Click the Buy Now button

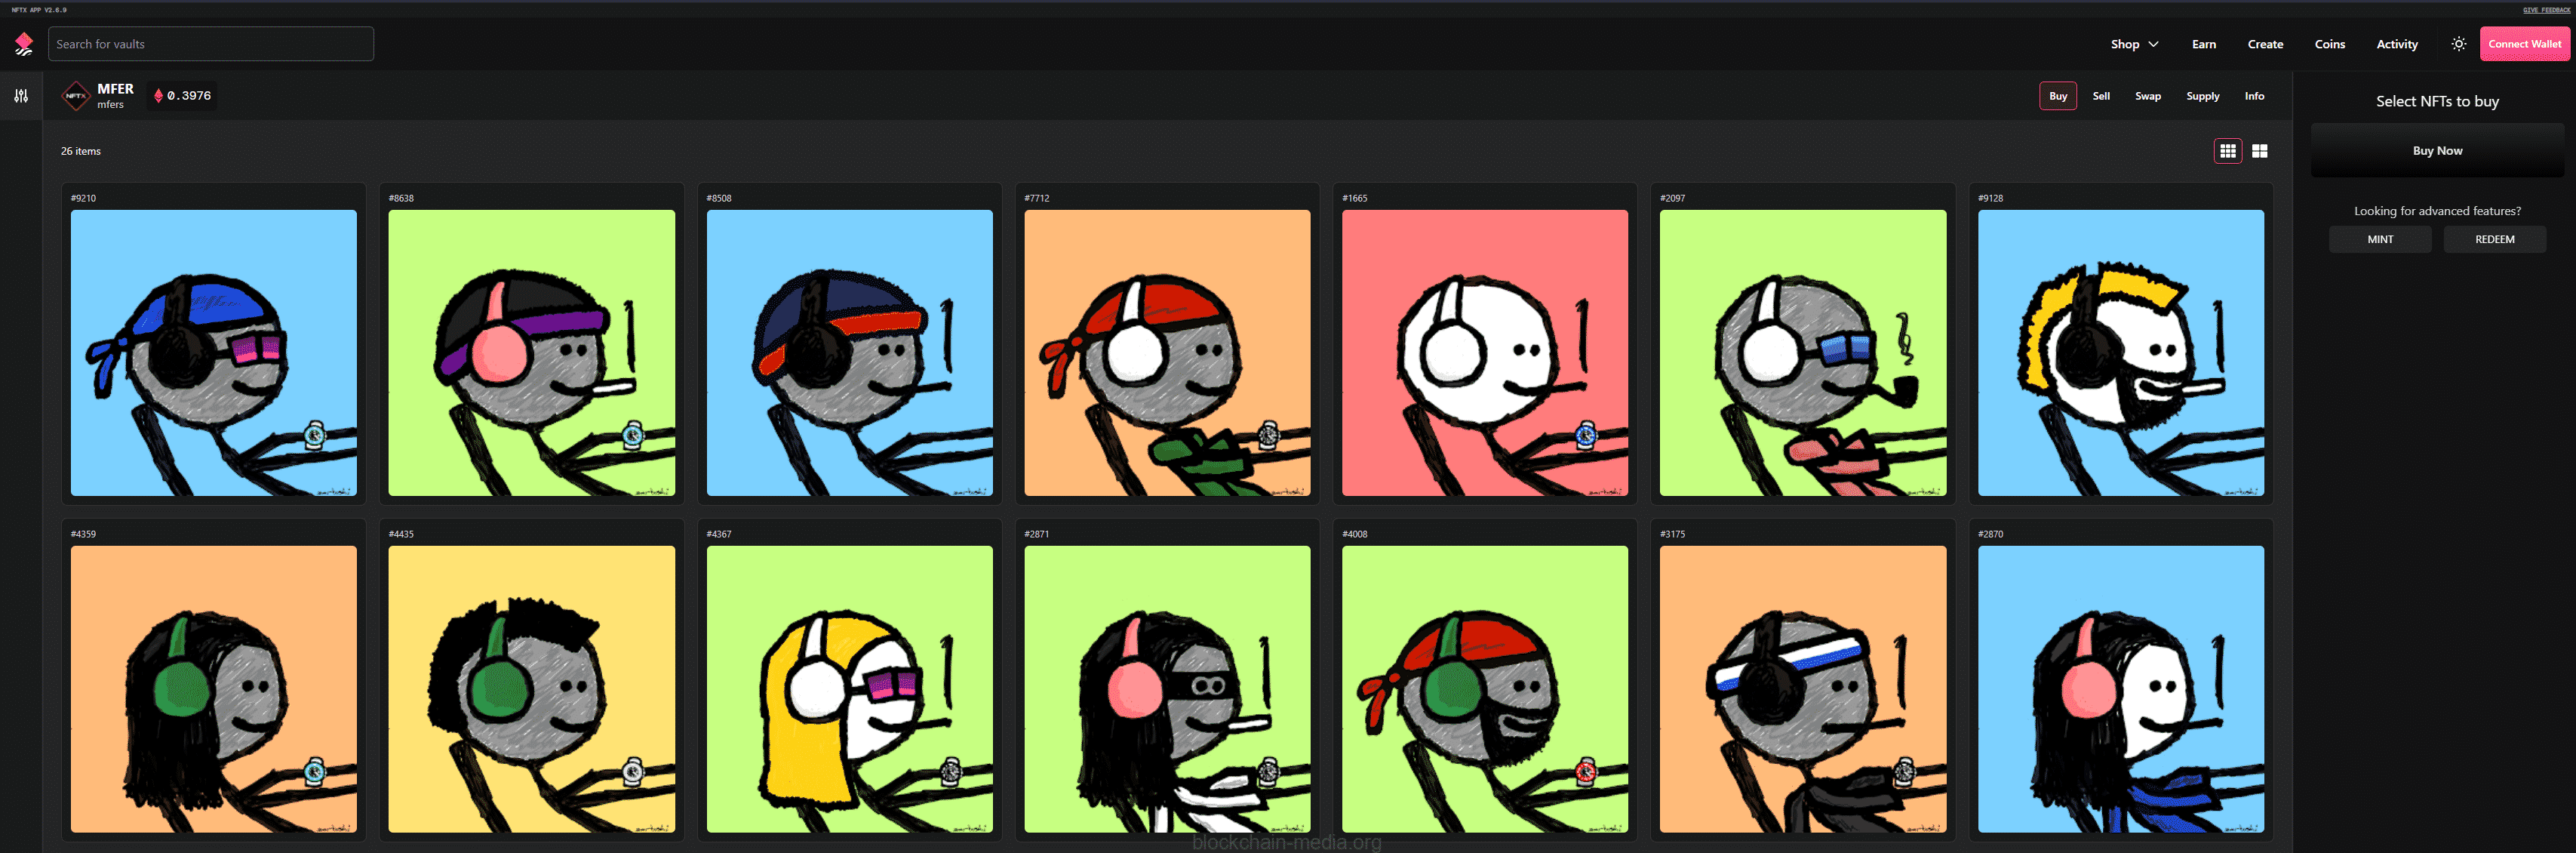point(2438,149)
